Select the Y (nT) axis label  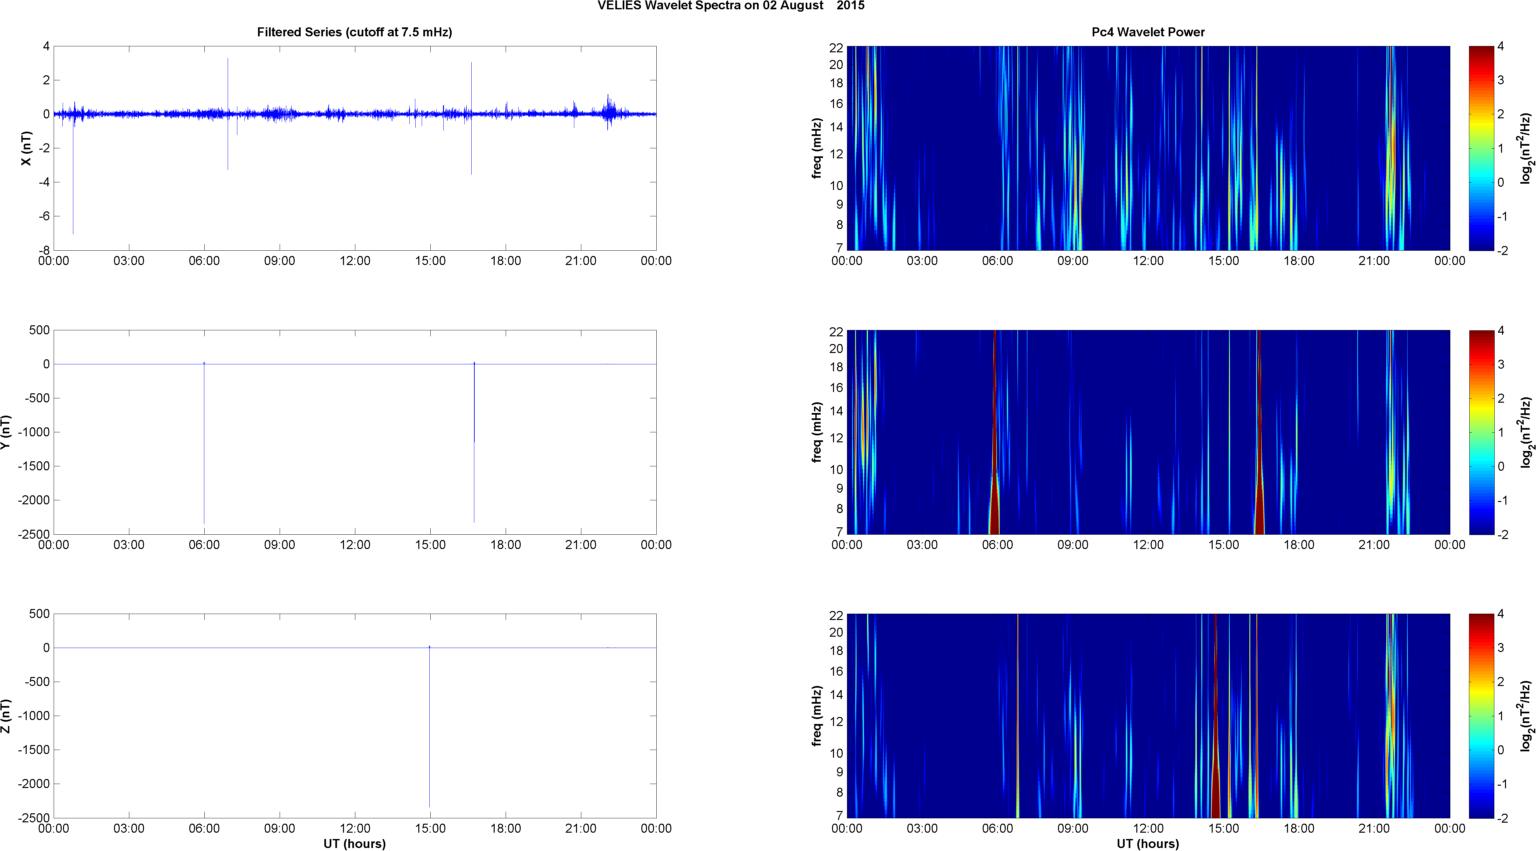point(5,432)
